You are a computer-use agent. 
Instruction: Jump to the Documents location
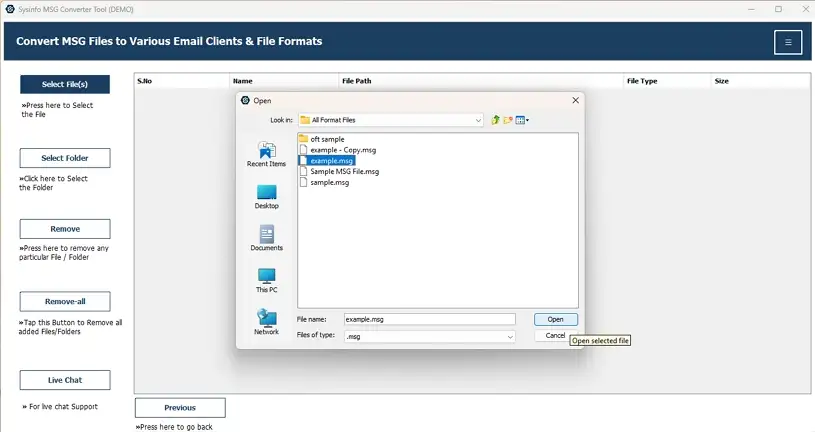267,238
